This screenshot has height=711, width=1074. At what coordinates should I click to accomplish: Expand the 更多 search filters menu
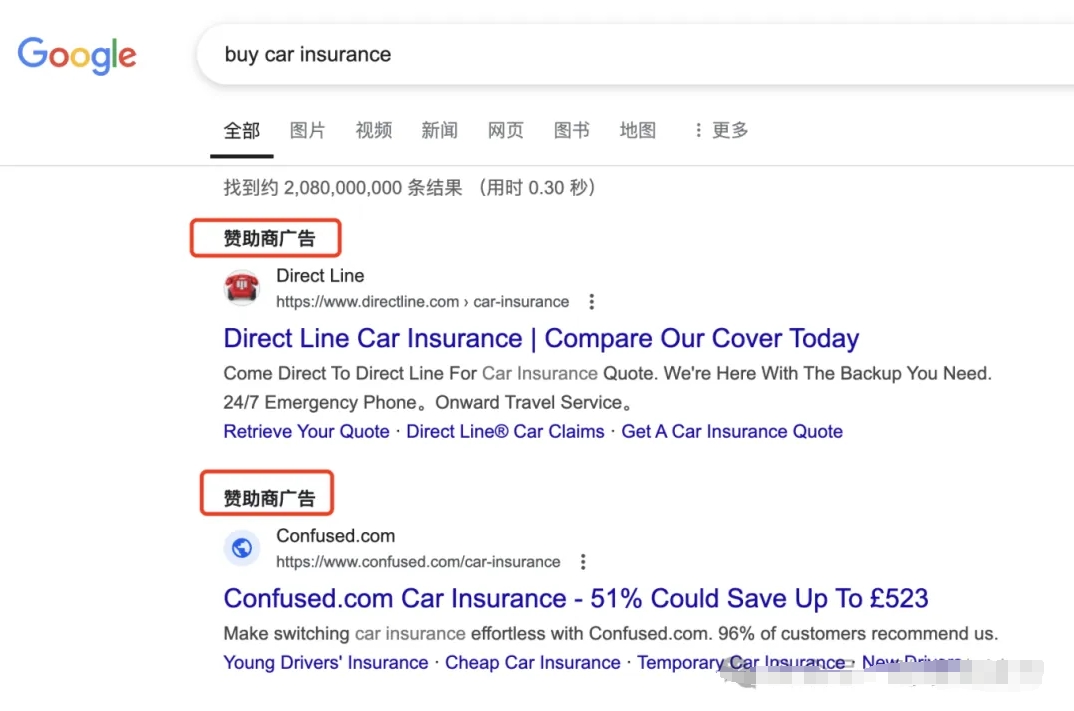coord(721,130)
